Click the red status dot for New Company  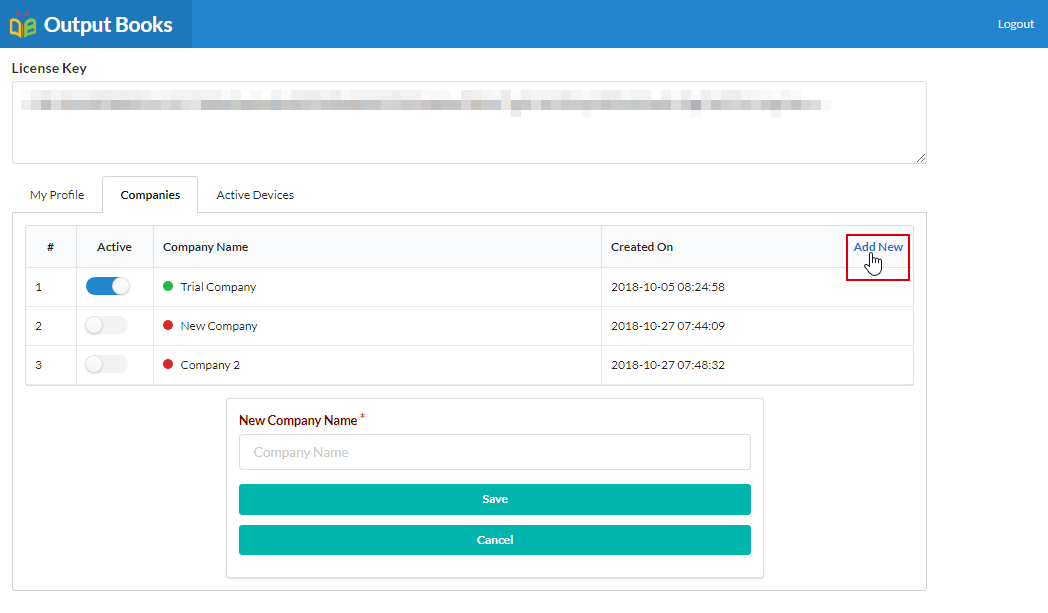pyautogui.click(x=168, y=325)
